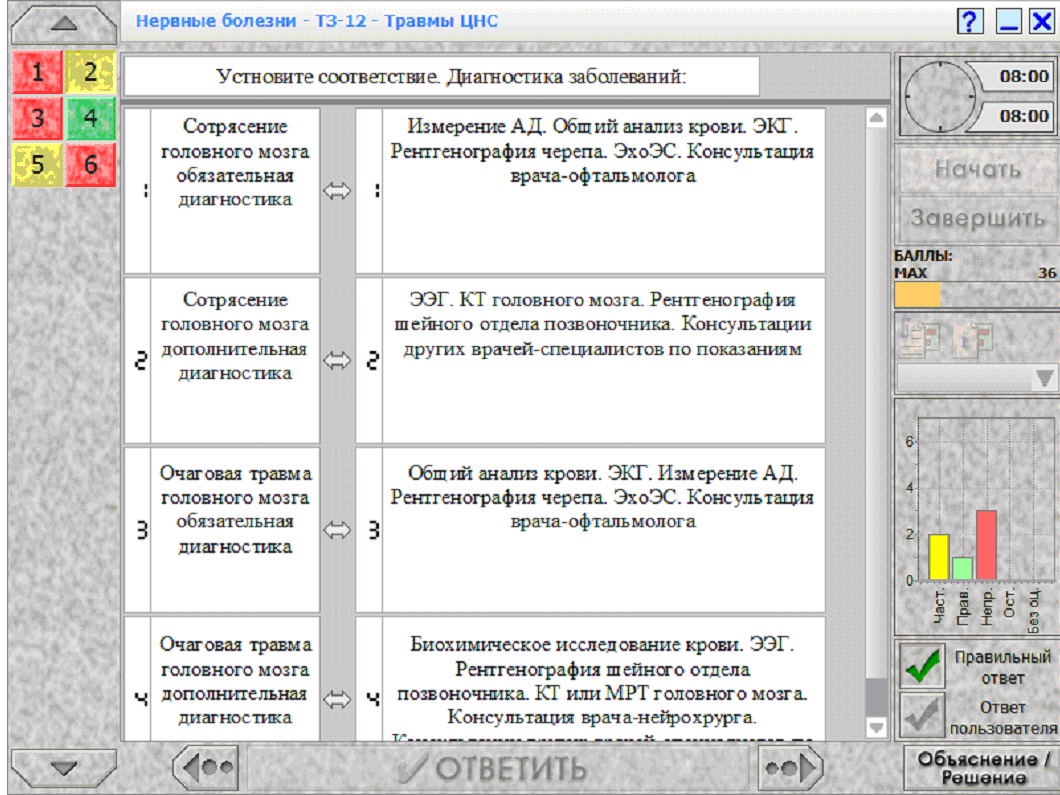
Task: Select question 3 red tile
Action: (x=37, y=118)
